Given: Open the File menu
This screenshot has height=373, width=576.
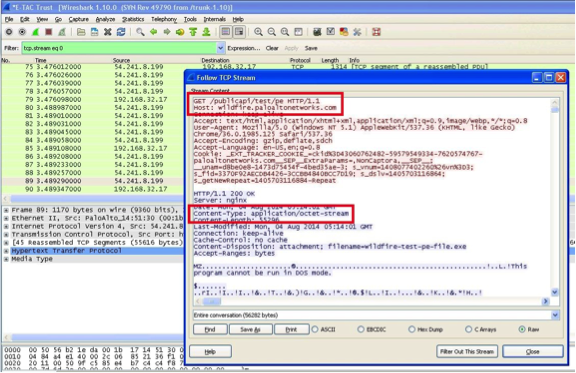Looking at the screenshot, I should tap(9, 19).
